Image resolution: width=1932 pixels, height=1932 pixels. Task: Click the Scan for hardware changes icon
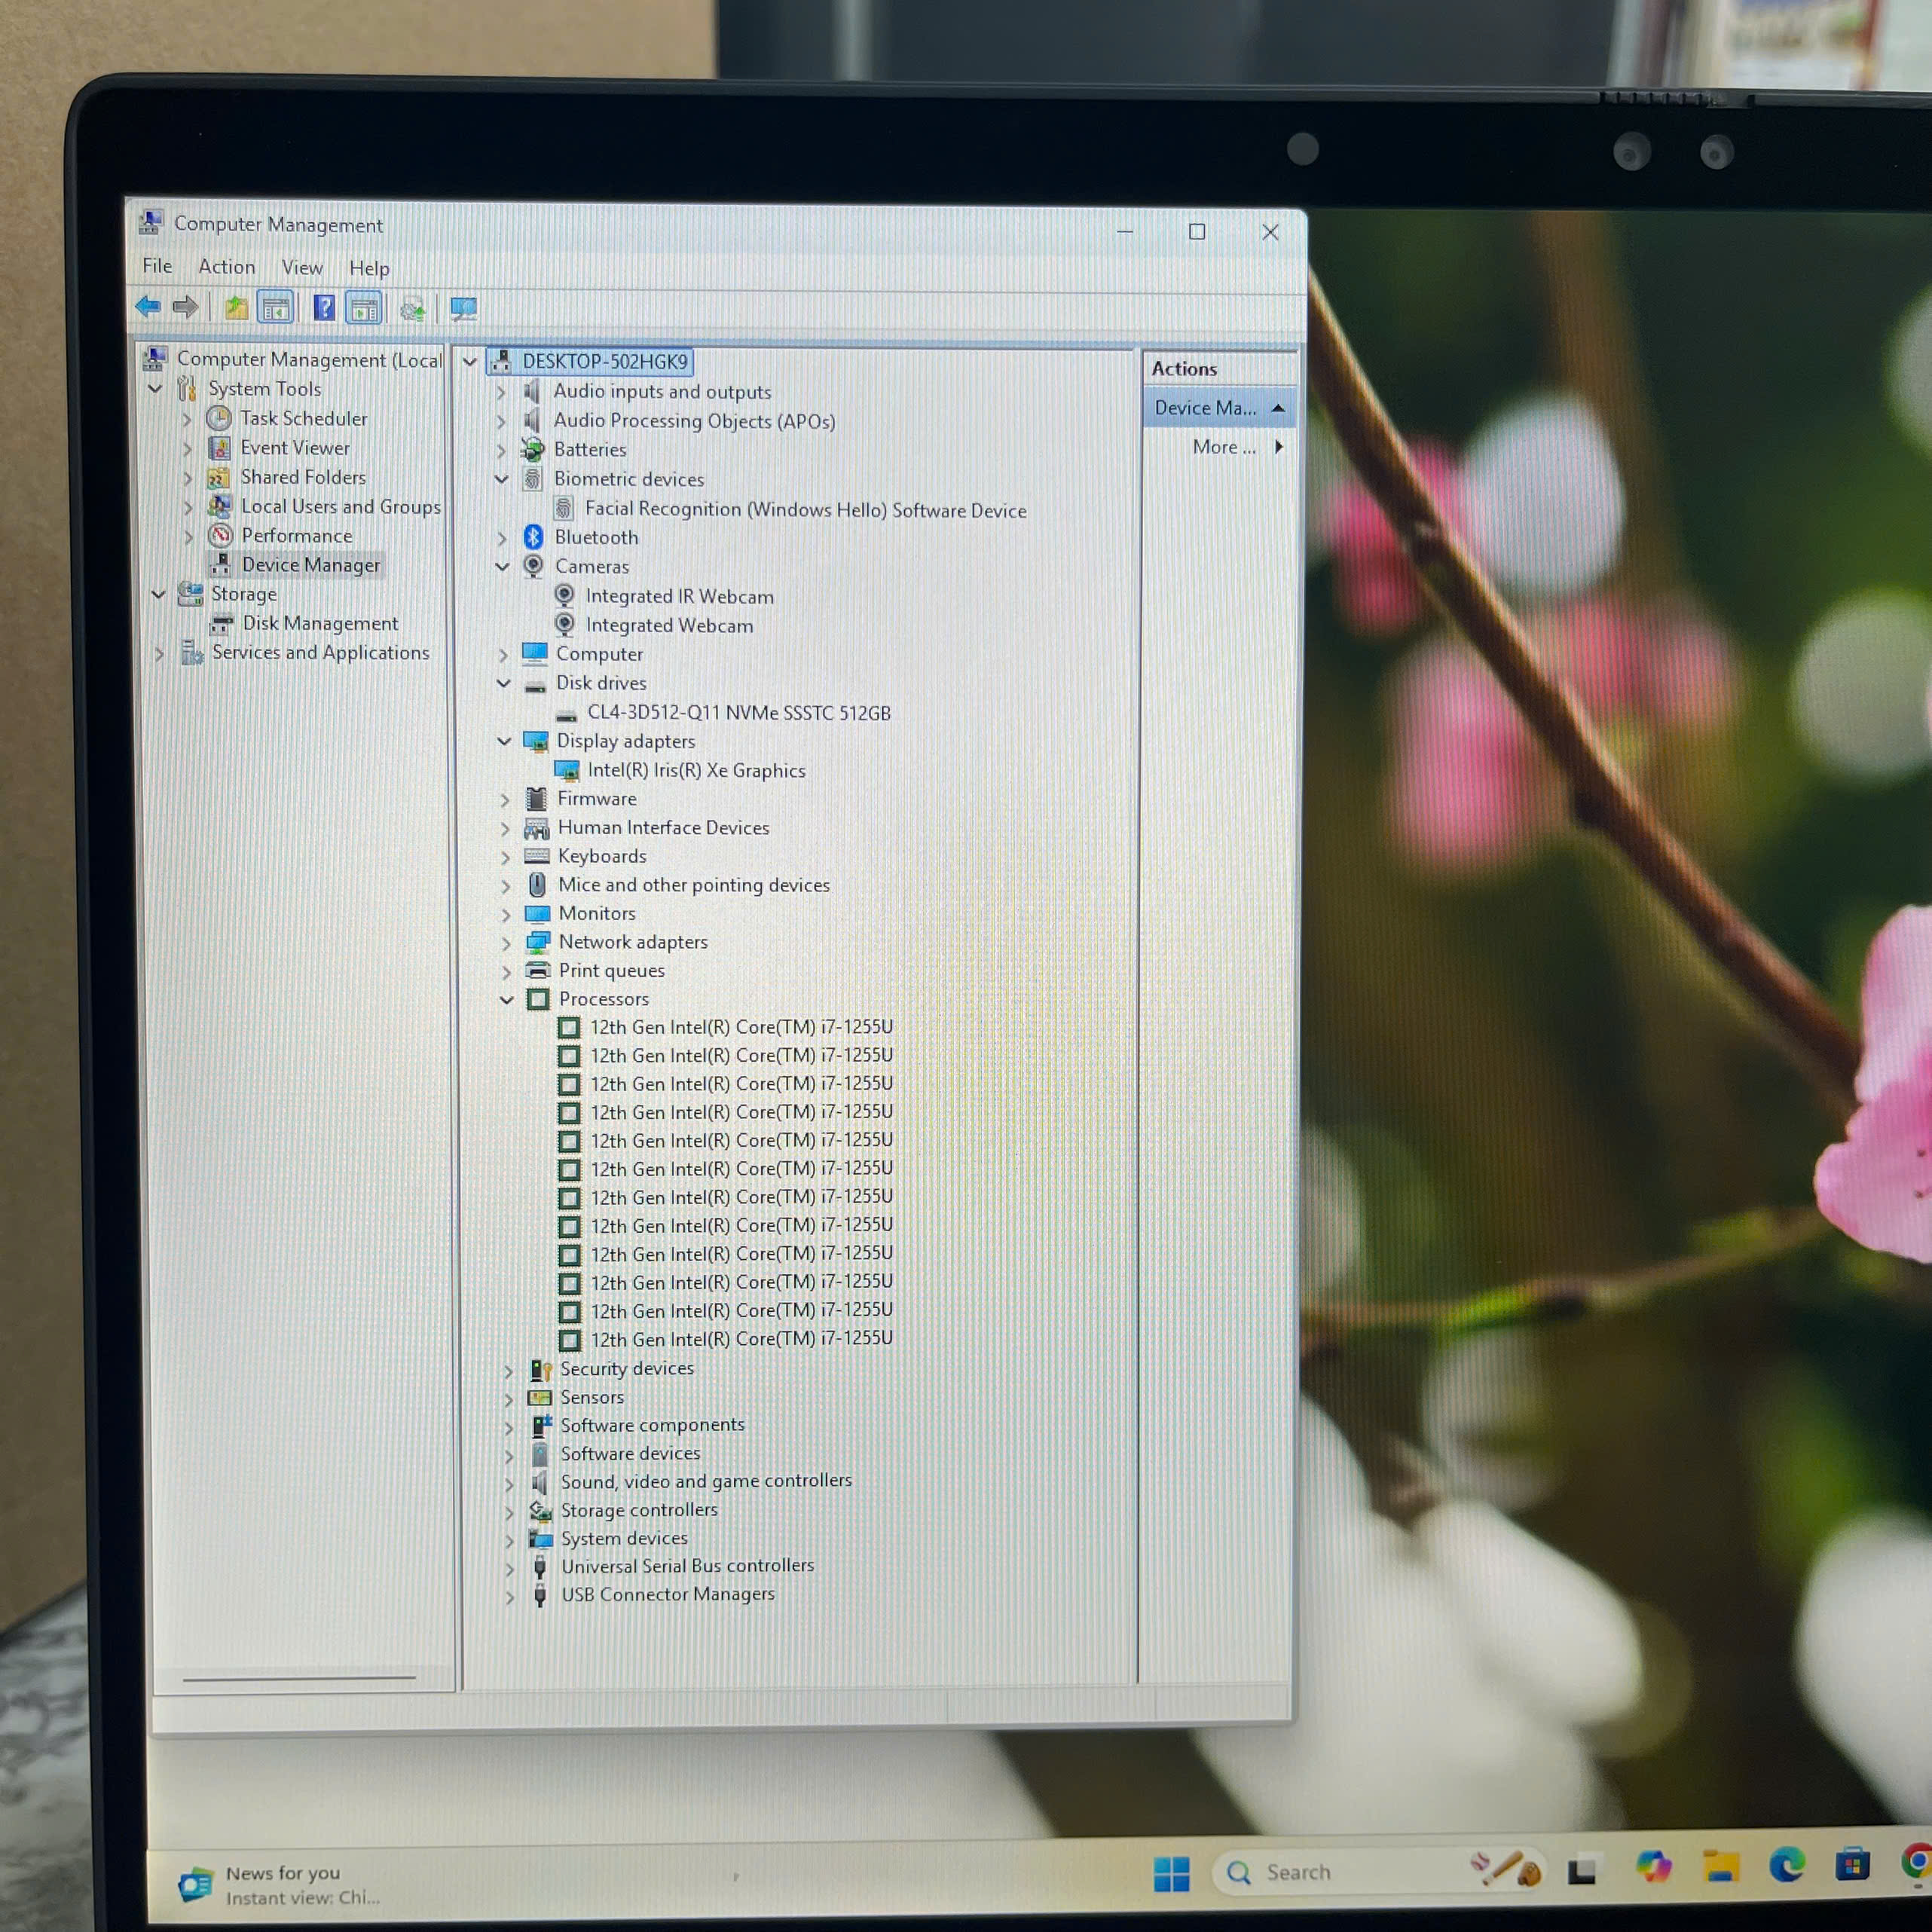pyautogui.click(x=412, y=310)
